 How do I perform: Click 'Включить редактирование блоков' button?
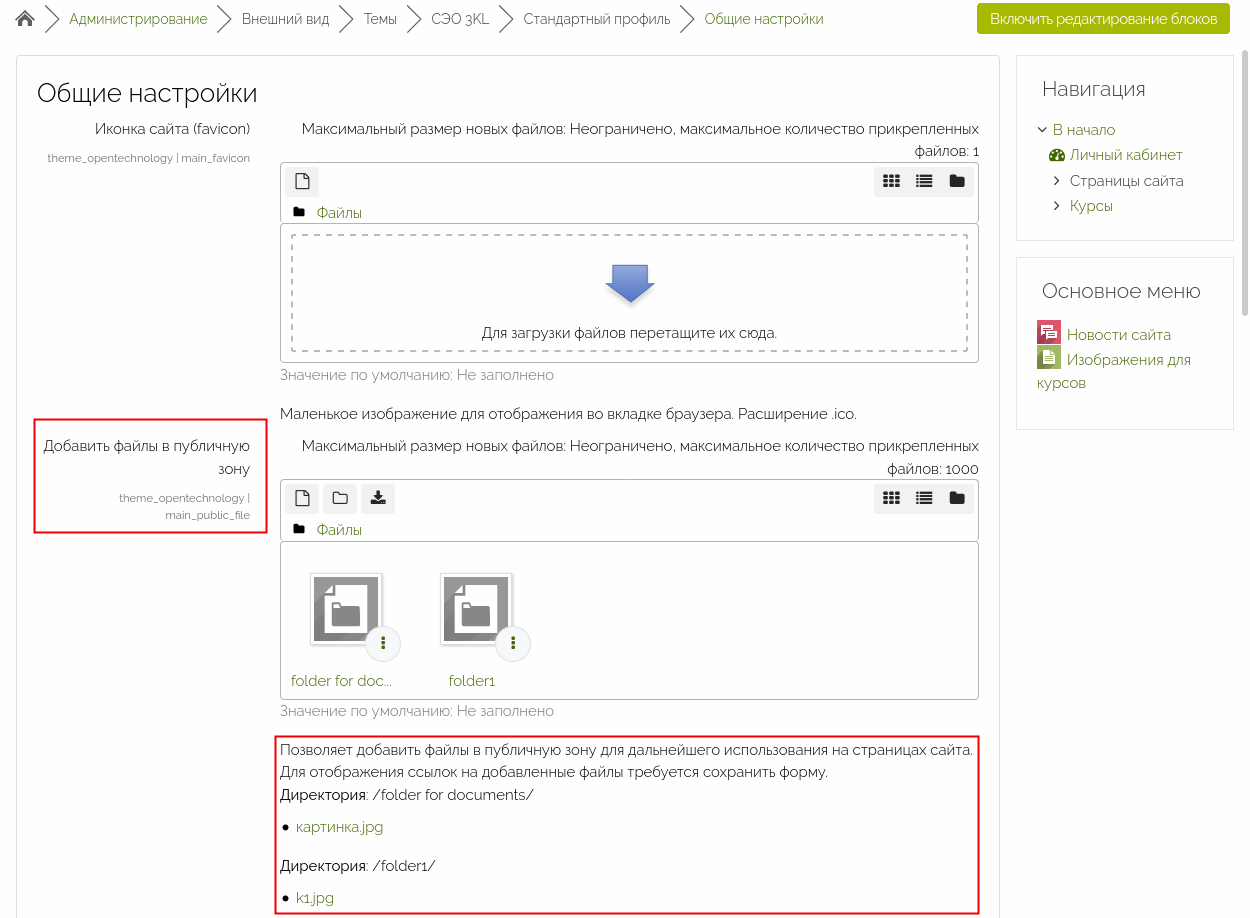1103,19
